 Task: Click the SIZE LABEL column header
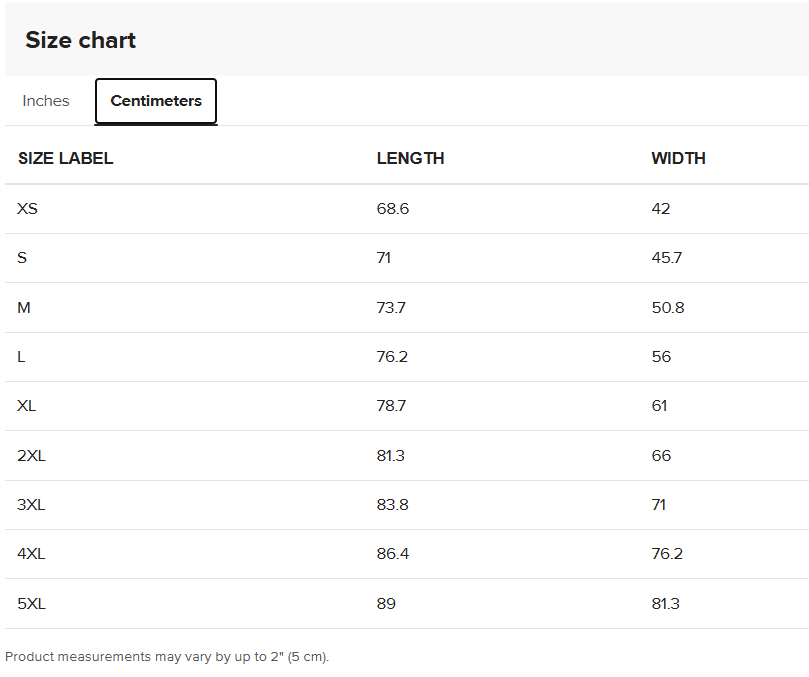point(66,158)
